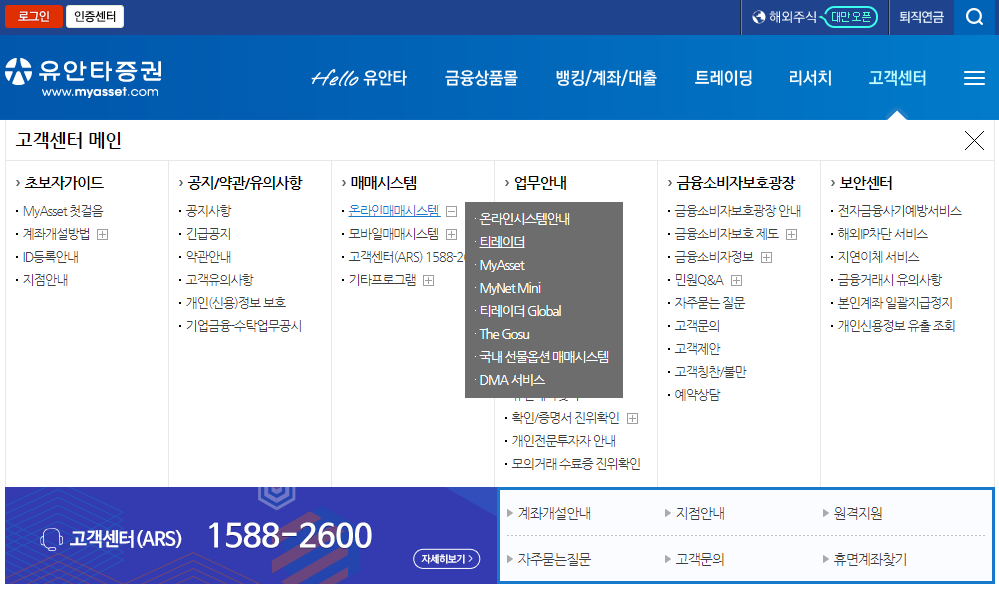
Task: Open 긴급공지 link
Action: pos(208,234)
